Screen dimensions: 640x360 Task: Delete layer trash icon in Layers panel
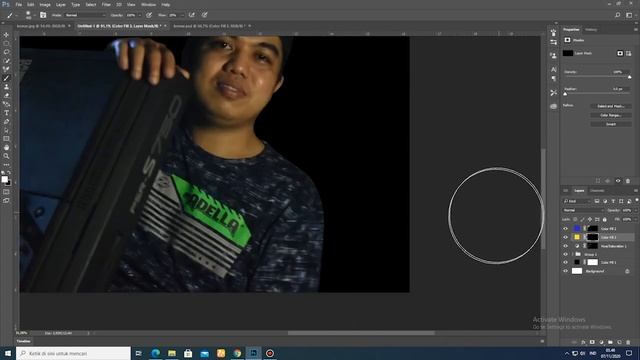point(628,342)
